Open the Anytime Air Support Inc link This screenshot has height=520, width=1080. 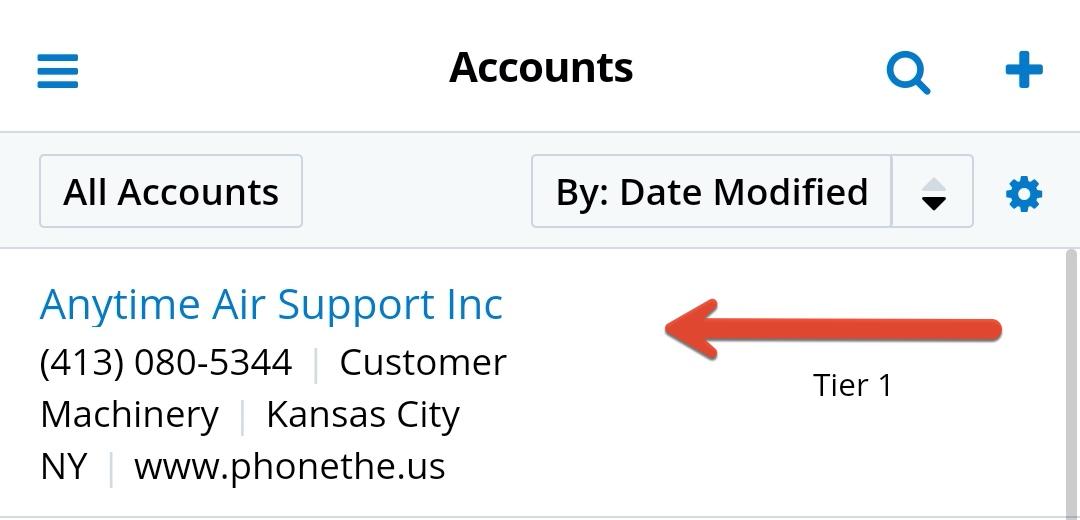coord(271,304)
